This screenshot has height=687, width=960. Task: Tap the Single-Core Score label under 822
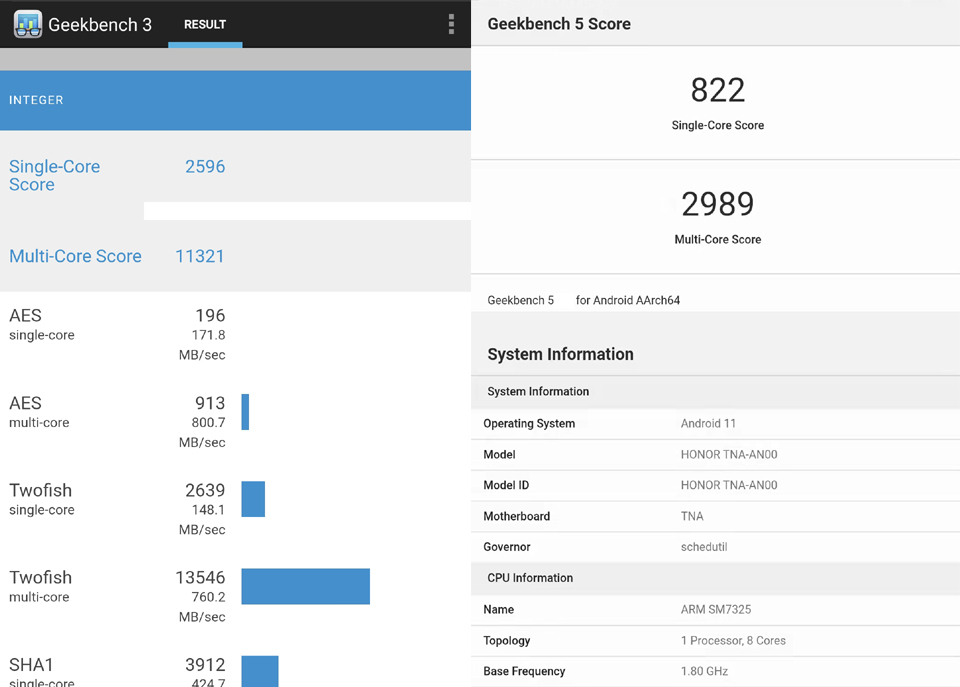click(x=718, y=126)
